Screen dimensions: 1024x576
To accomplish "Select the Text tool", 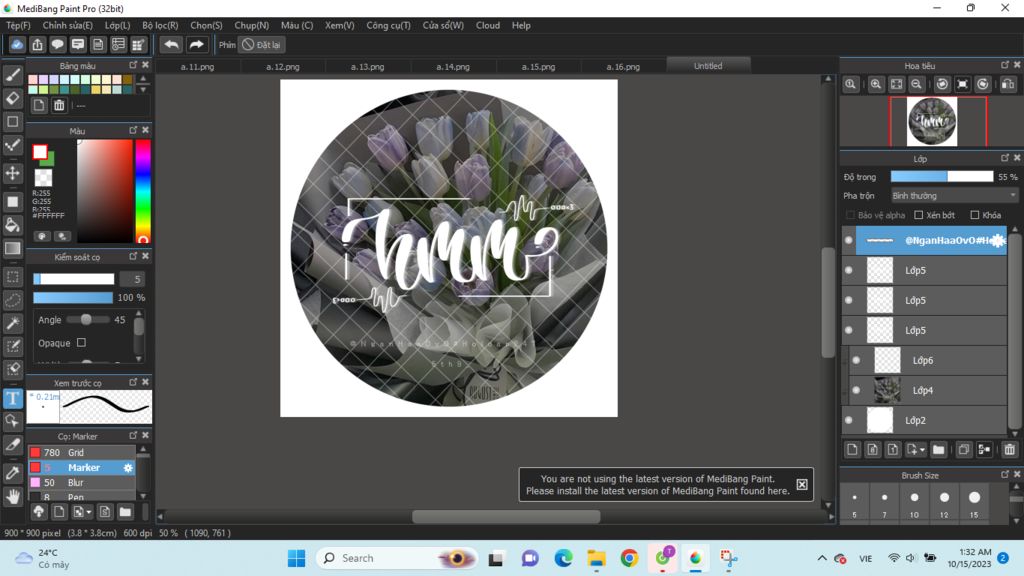I will (12, 398).
